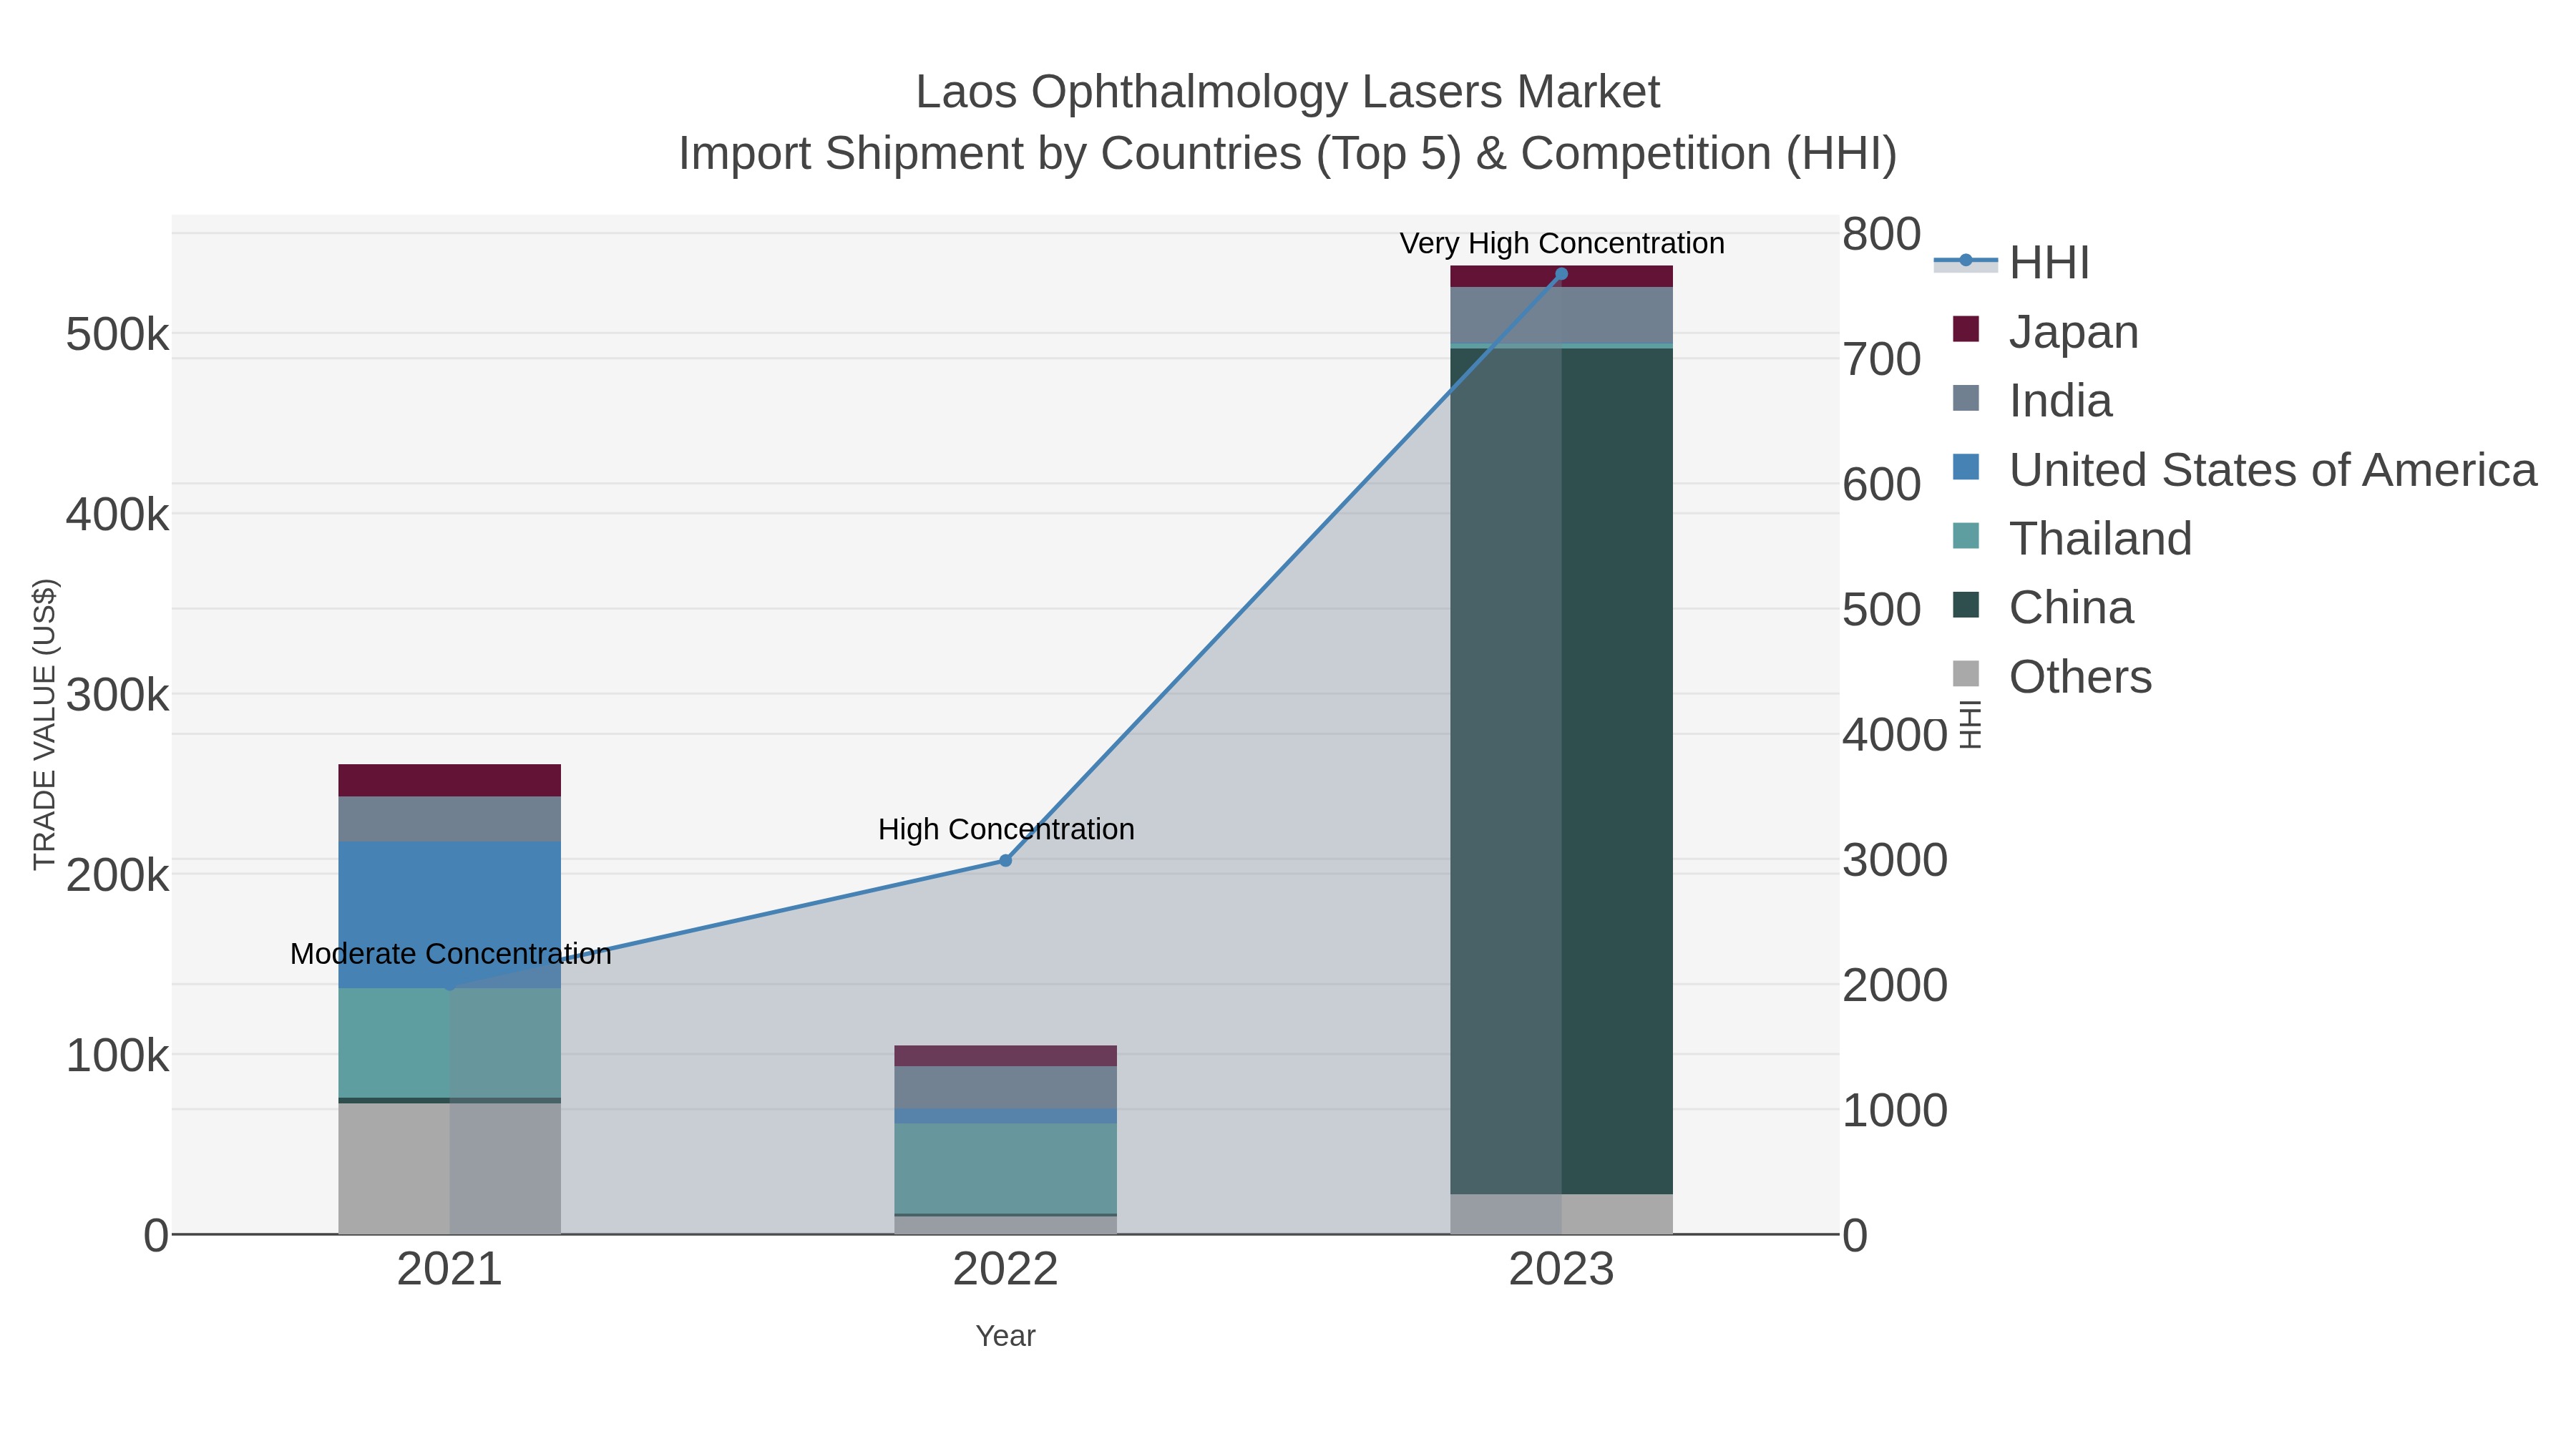
Task: Click the 2021 Others gray bar segment
Action: (449, 1169)
